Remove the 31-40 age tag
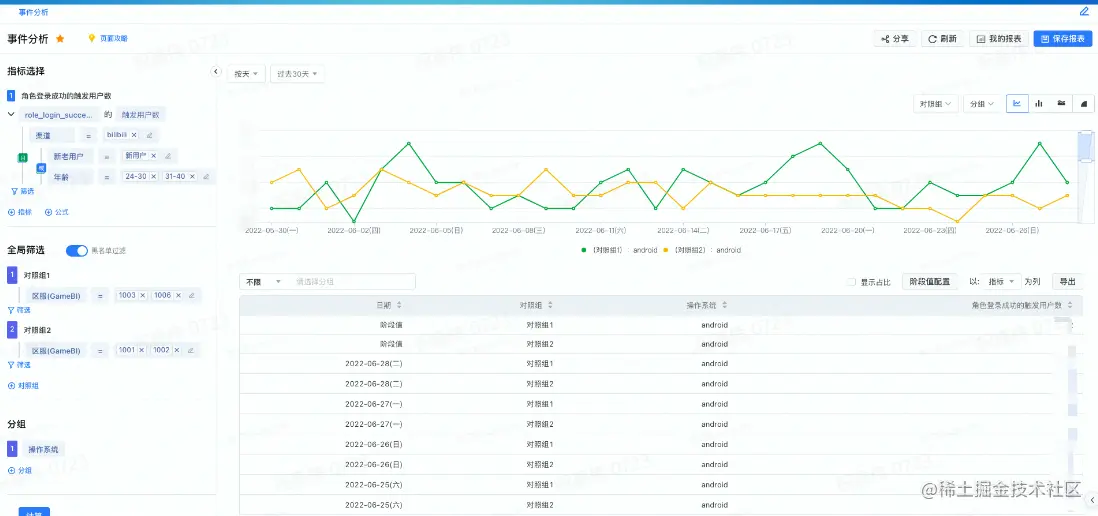 coord(192,176)
